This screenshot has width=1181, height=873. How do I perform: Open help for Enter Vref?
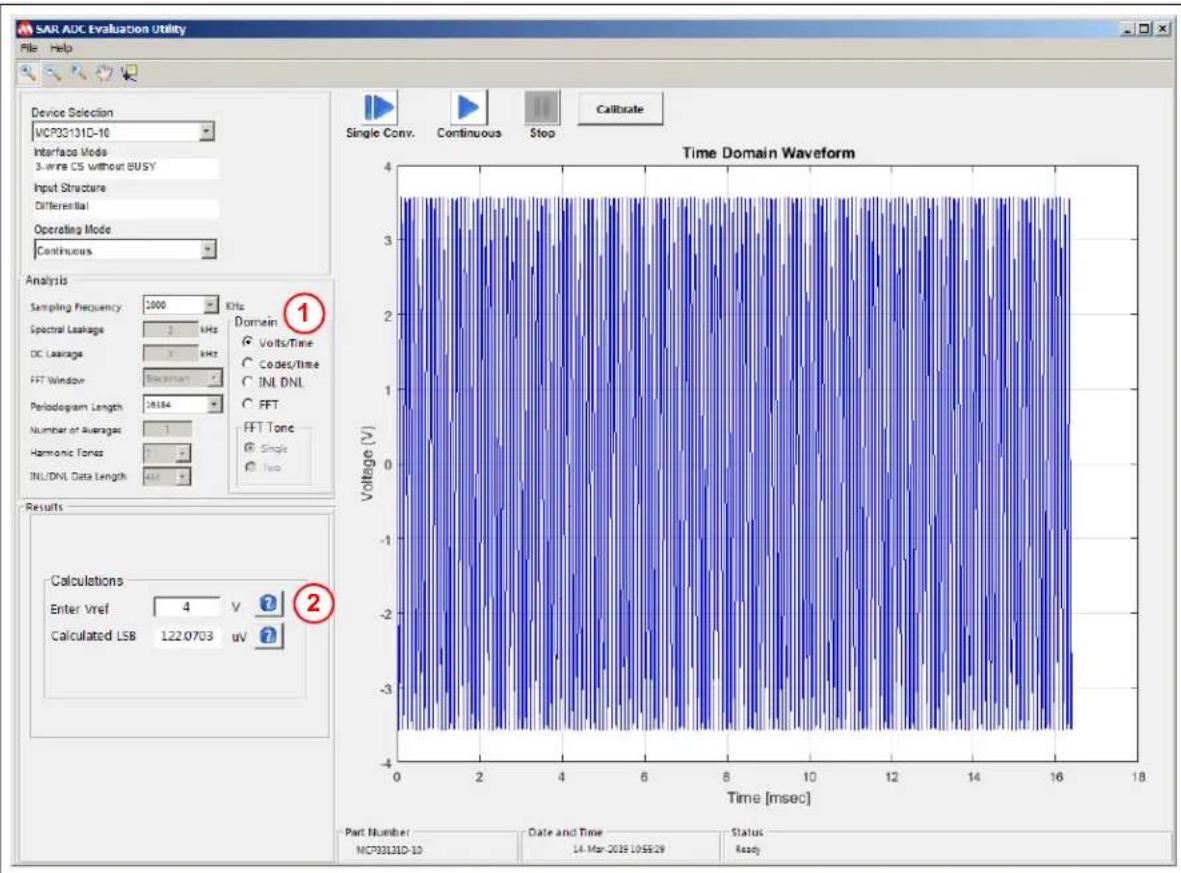tap(269, 603)
